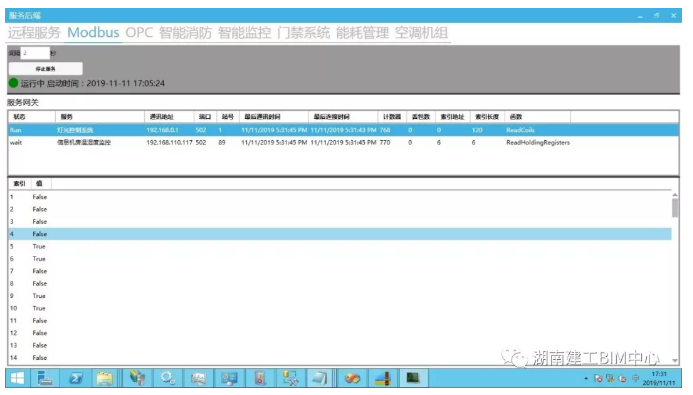
Task: Click the red tower server taskbar icon
Action: [x=260, y=378]
